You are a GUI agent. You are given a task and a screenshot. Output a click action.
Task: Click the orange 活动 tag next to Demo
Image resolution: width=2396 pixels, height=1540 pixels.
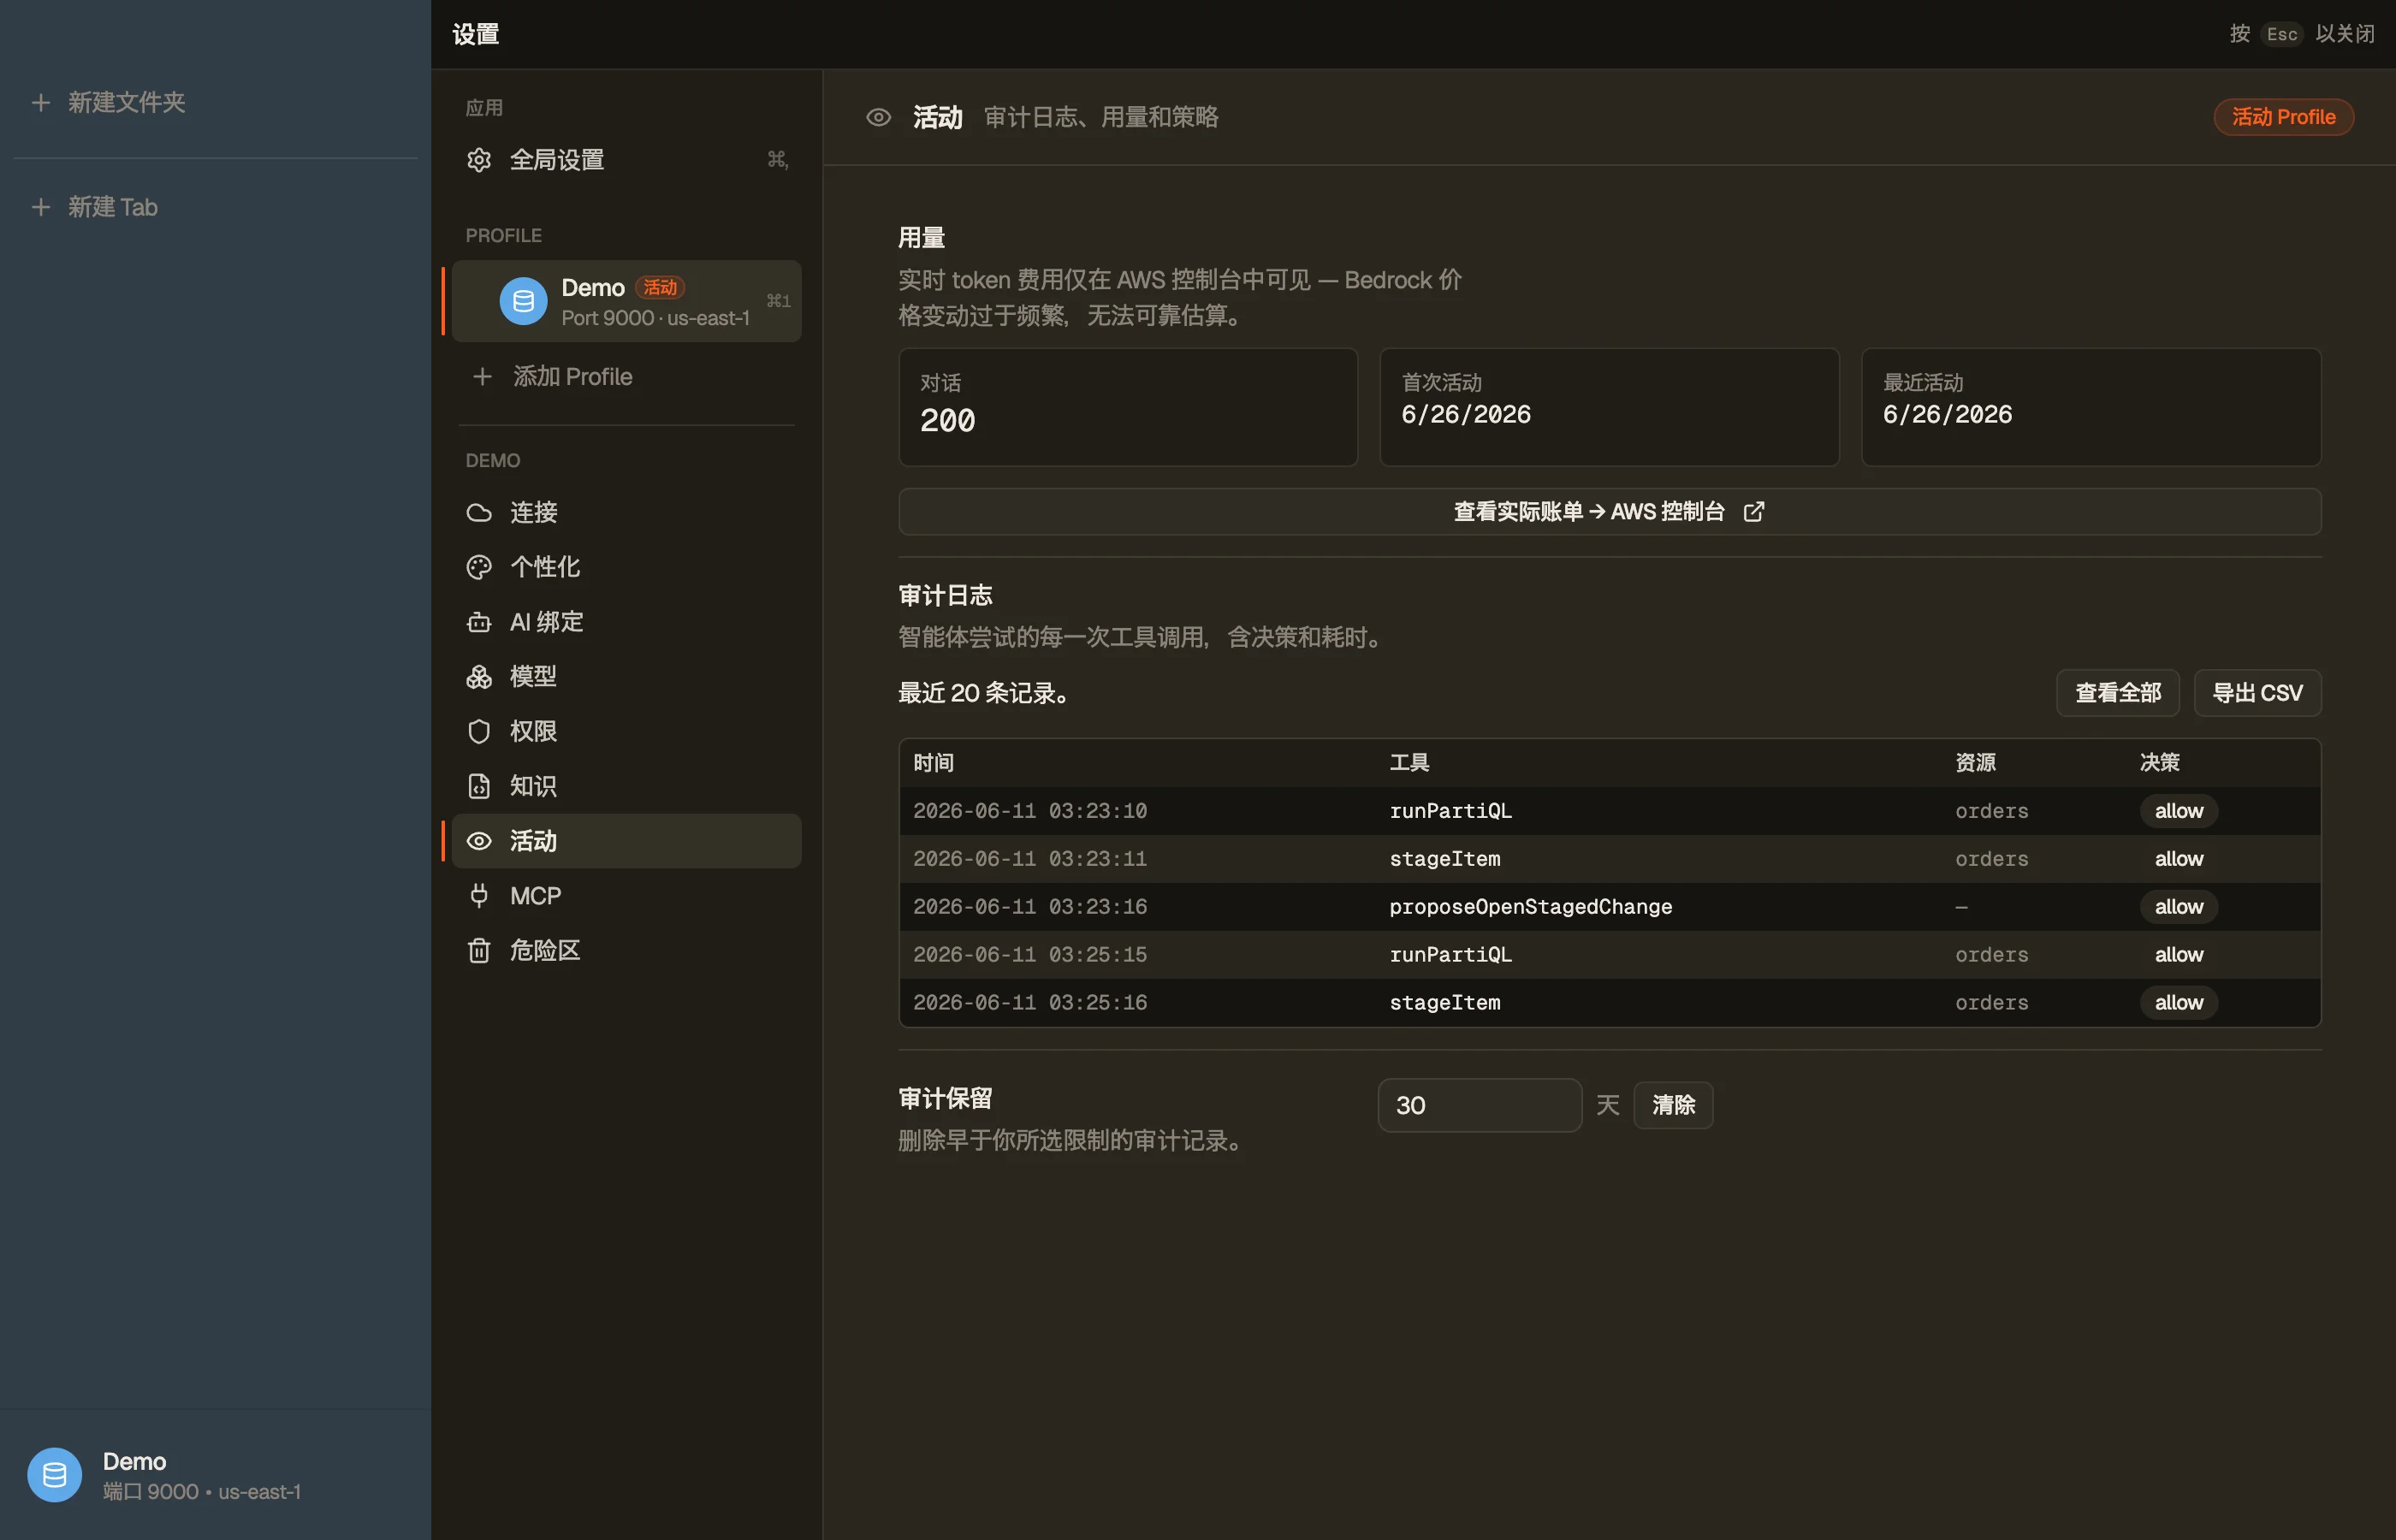tap(659, 288)
